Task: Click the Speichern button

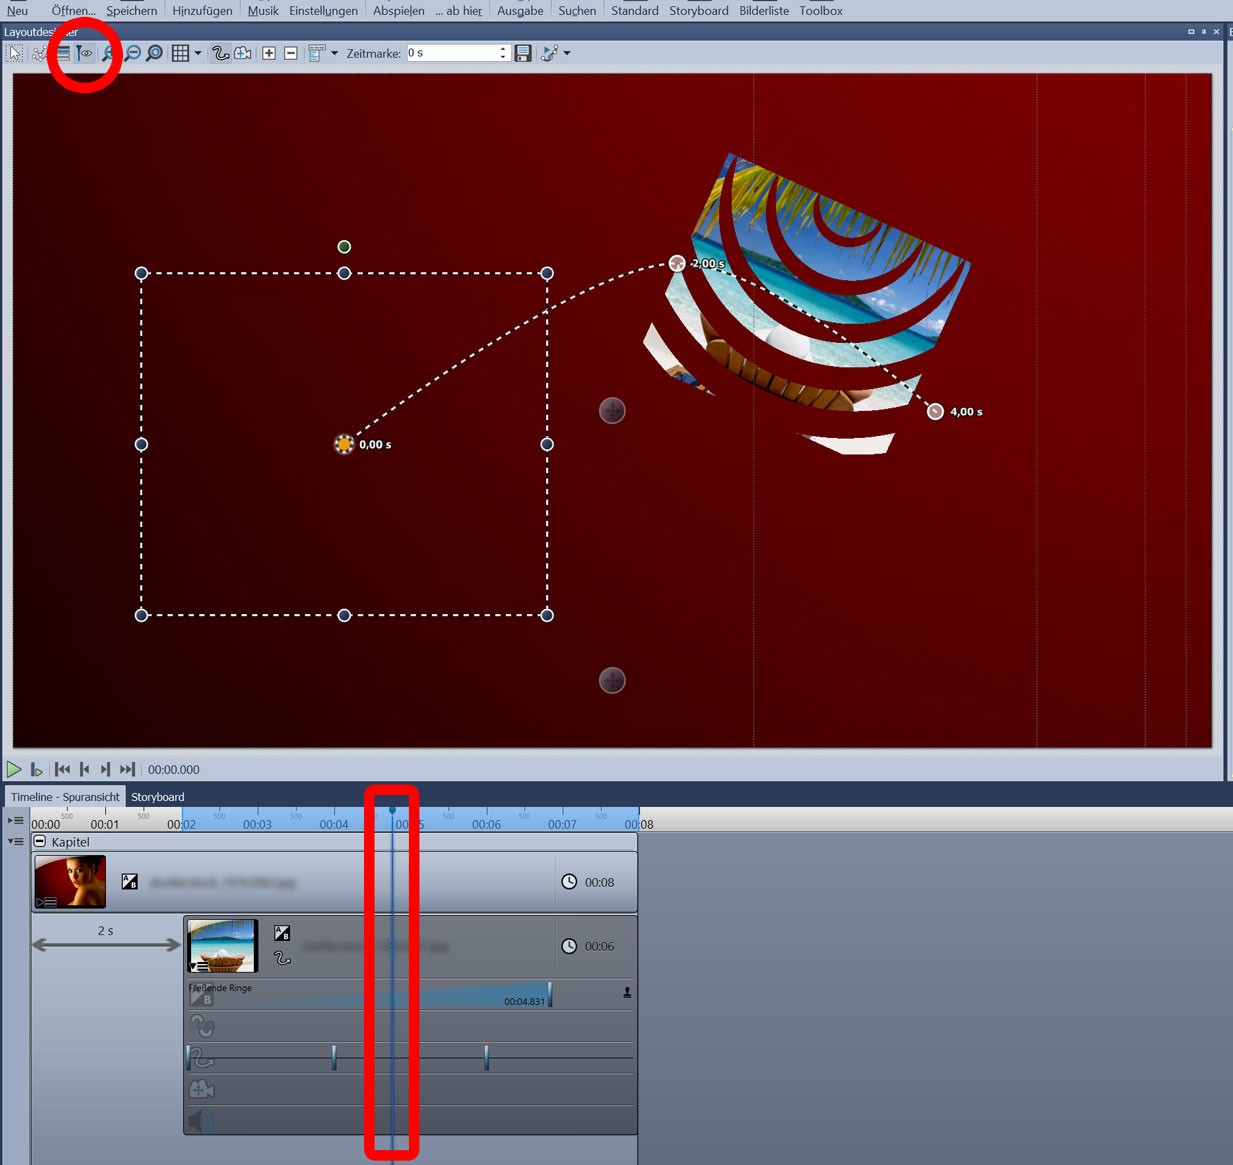Action: [131, 10]
